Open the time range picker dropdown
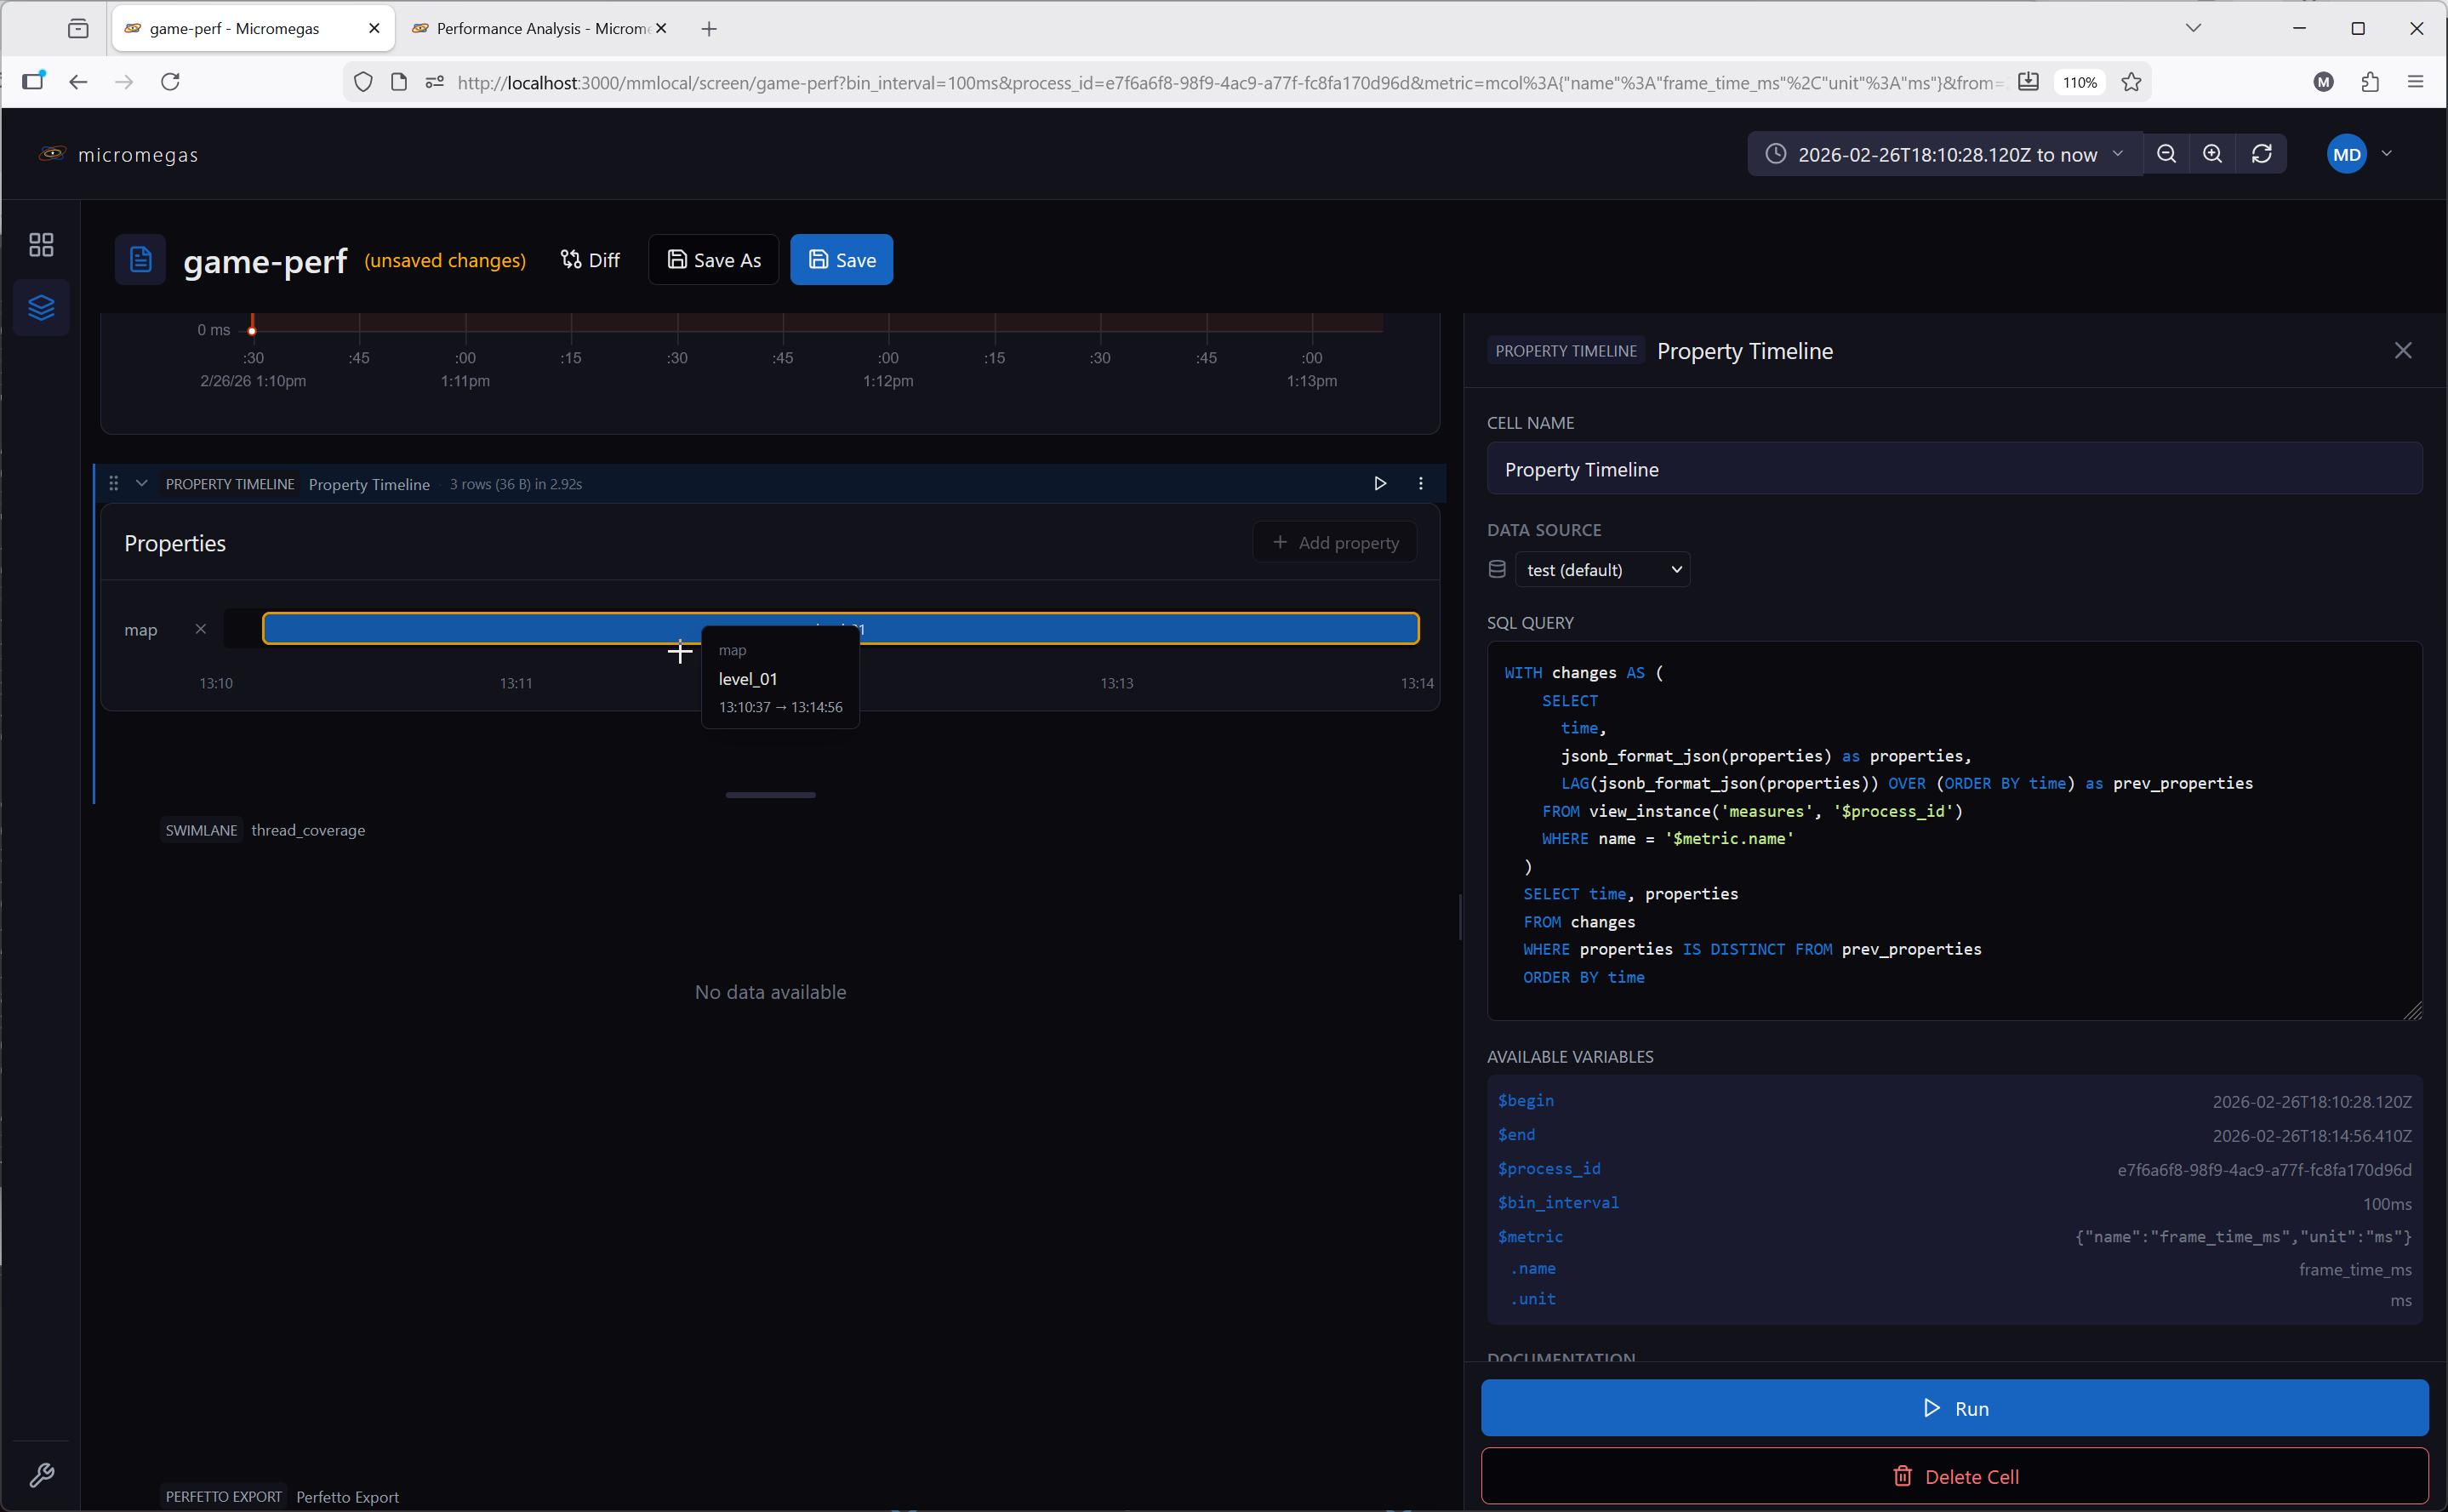 (x=1945, y=154)
